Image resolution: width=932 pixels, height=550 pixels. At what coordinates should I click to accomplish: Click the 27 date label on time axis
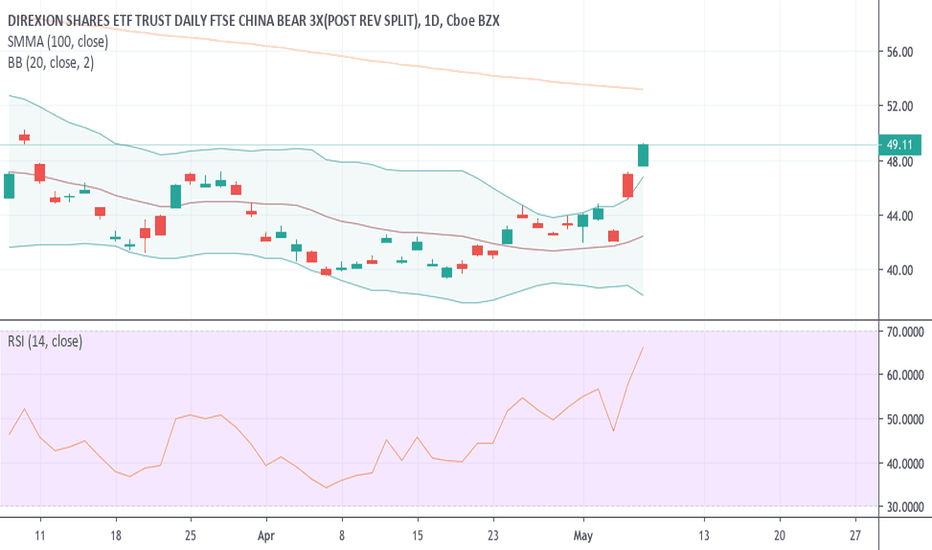pyautogui.click(x=855, y=536)
